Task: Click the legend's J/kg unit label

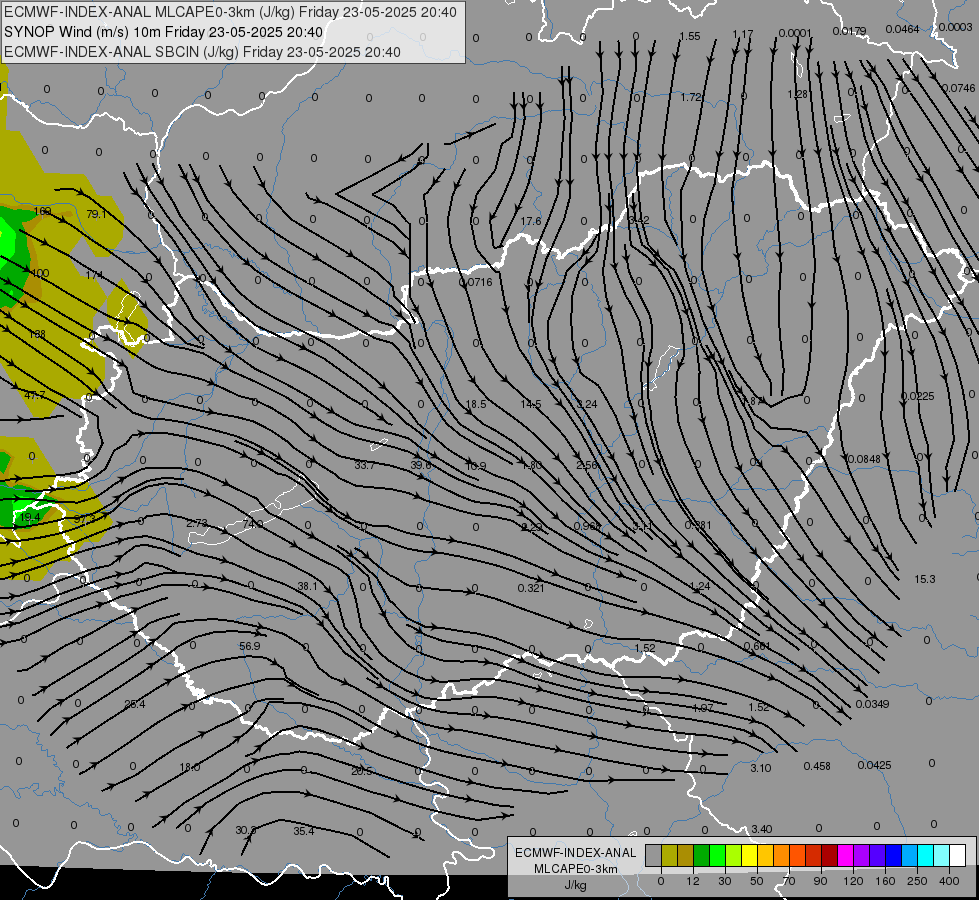Action: tap(576, 885)
